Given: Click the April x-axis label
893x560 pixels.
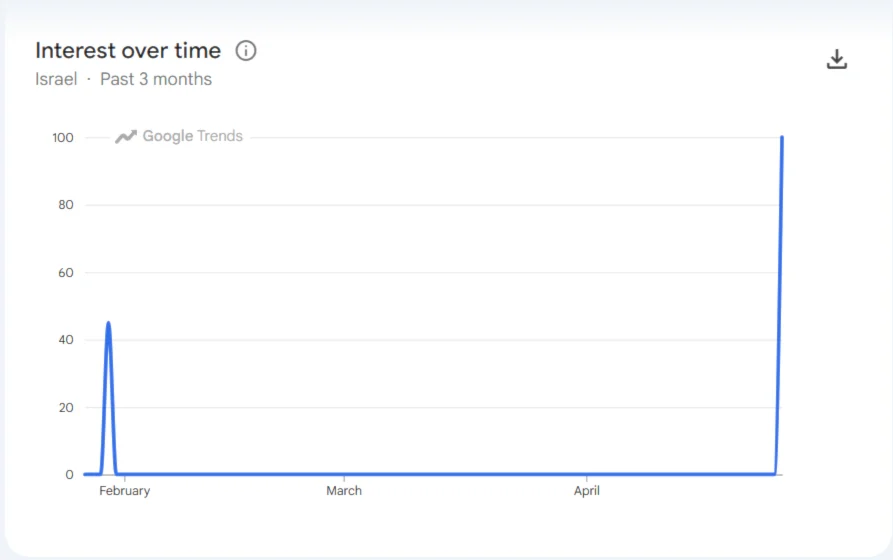Looking at the screenshot, I should (587, 491).
